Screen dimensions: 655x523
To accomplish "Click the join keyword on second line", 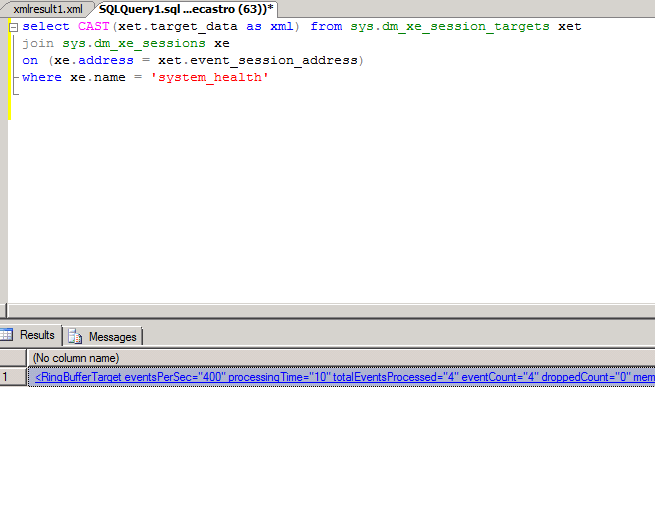I will coord(38,44).
